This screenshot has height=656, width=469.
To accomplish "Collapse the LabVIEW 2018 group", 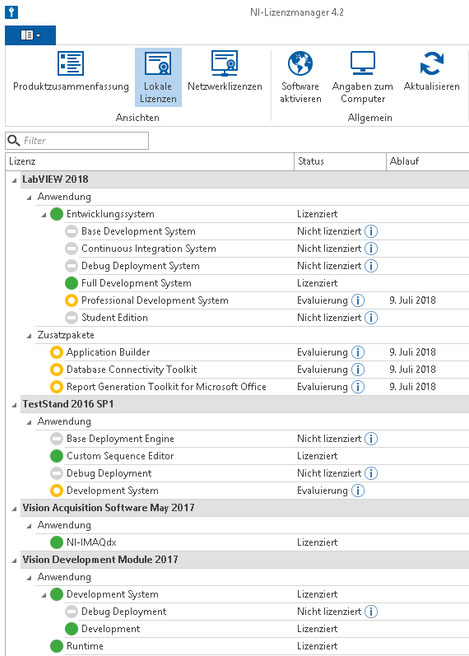I will coord(14,180).
